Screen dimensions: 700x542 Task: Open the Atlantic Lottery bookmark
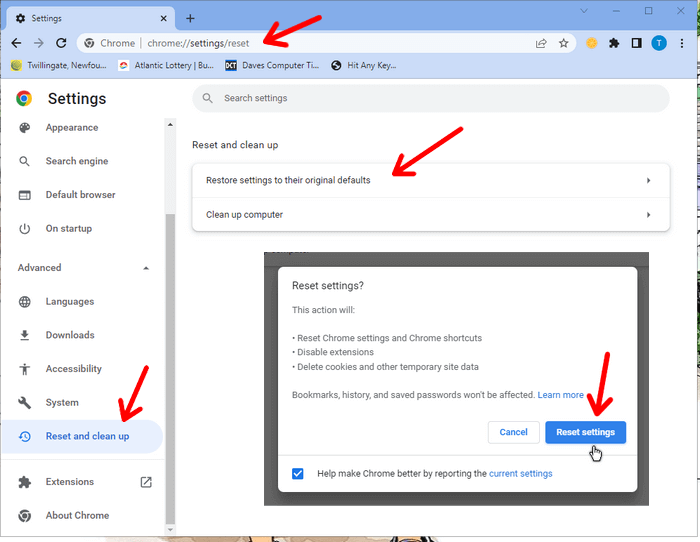tap(166, 65)
